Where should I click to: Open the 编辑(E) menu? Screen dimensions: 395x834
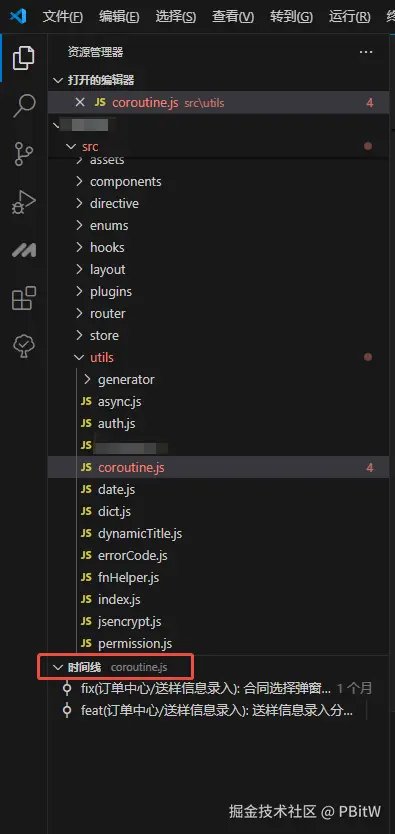pos(119,16)
